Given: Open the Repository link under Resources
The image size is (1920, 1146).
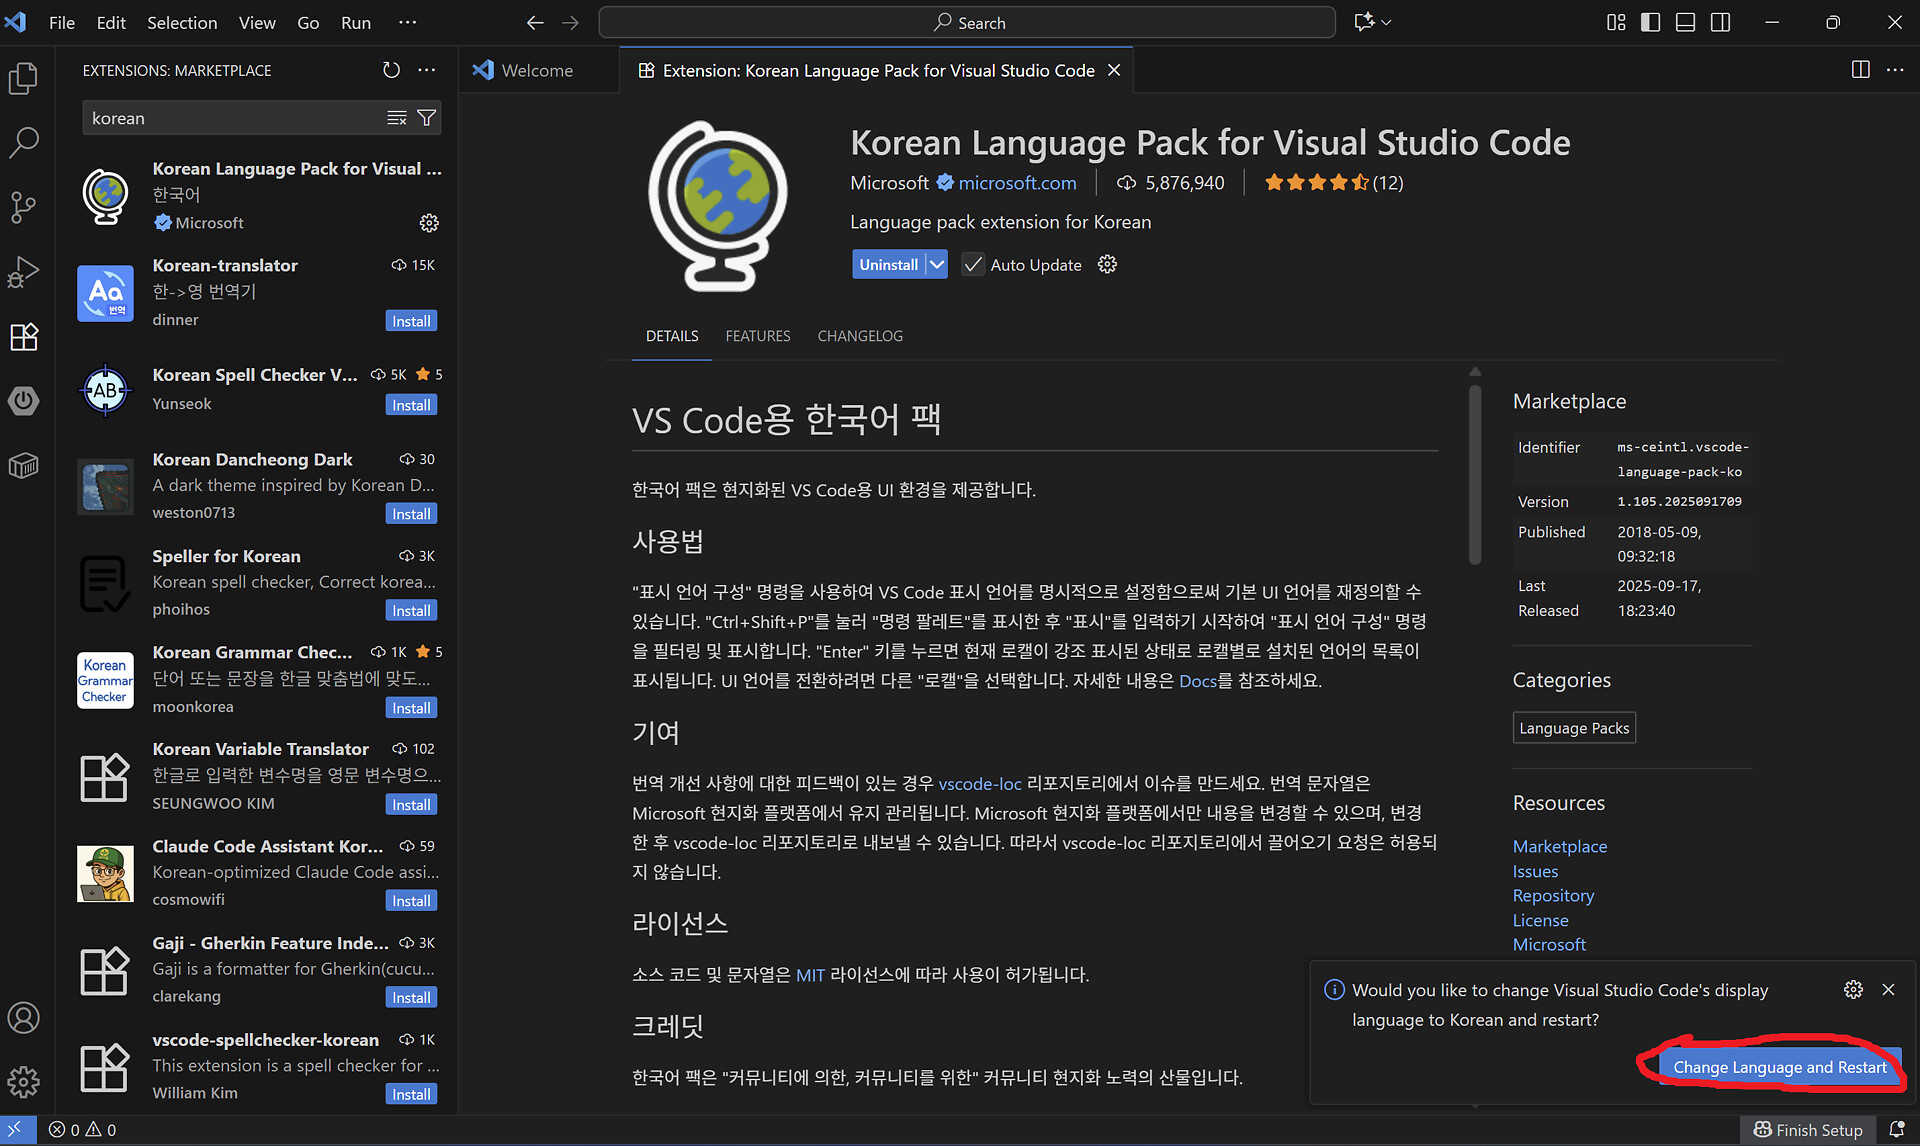Looking at the screenshot, I should [1553, 896].
